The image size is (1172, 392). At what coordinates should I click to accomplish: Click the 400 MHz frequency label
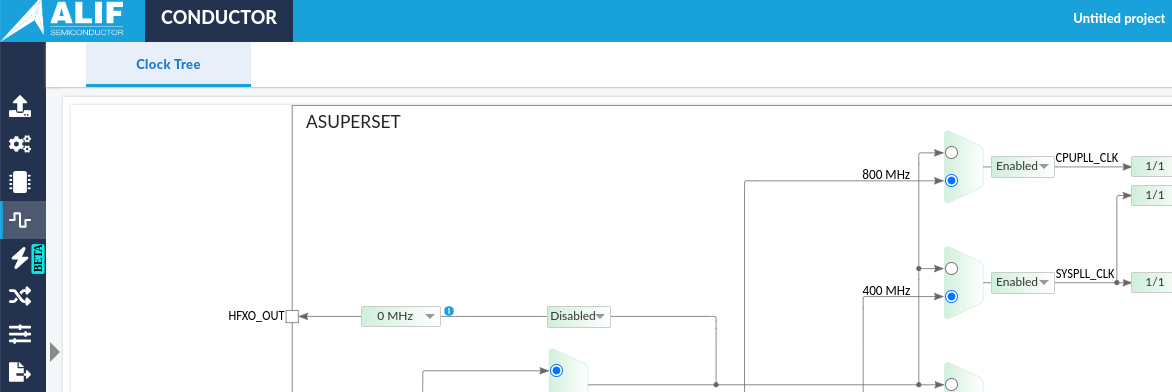click(x=886, y=291)
